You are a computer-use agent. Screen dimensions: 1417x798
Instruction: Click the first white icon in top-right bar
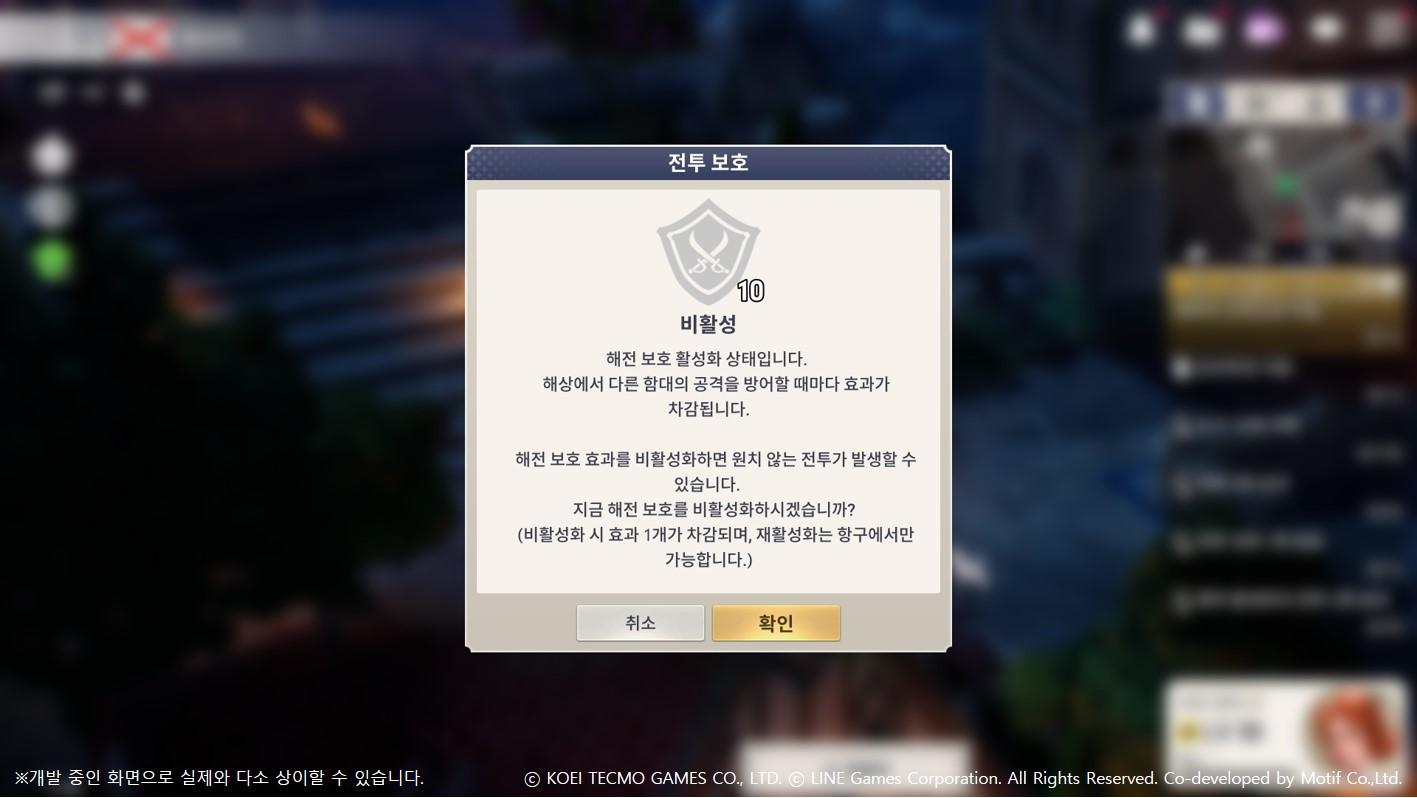[1141, 31]
